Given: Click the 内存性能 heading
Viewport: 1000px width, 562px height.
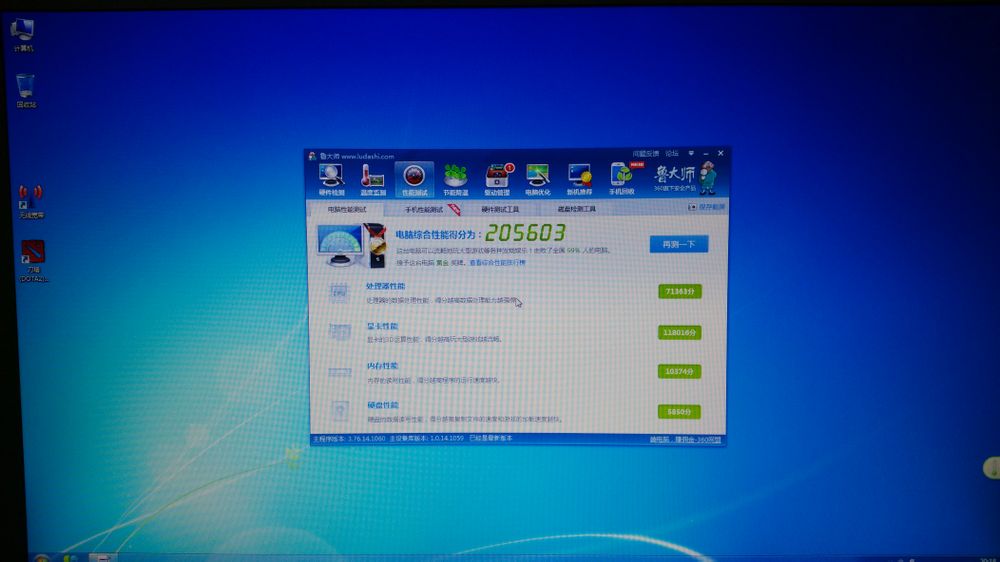Looking at the screenshot, I should click(x=382, y=366).
